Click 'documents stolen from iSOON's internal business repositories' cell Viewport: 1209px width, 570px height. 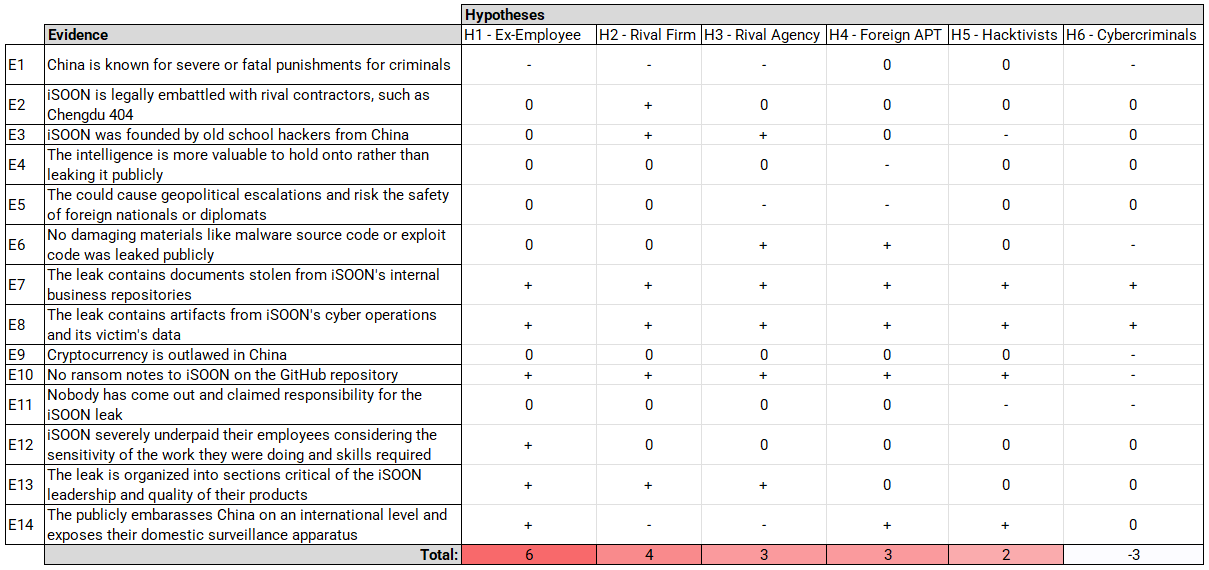253,285
